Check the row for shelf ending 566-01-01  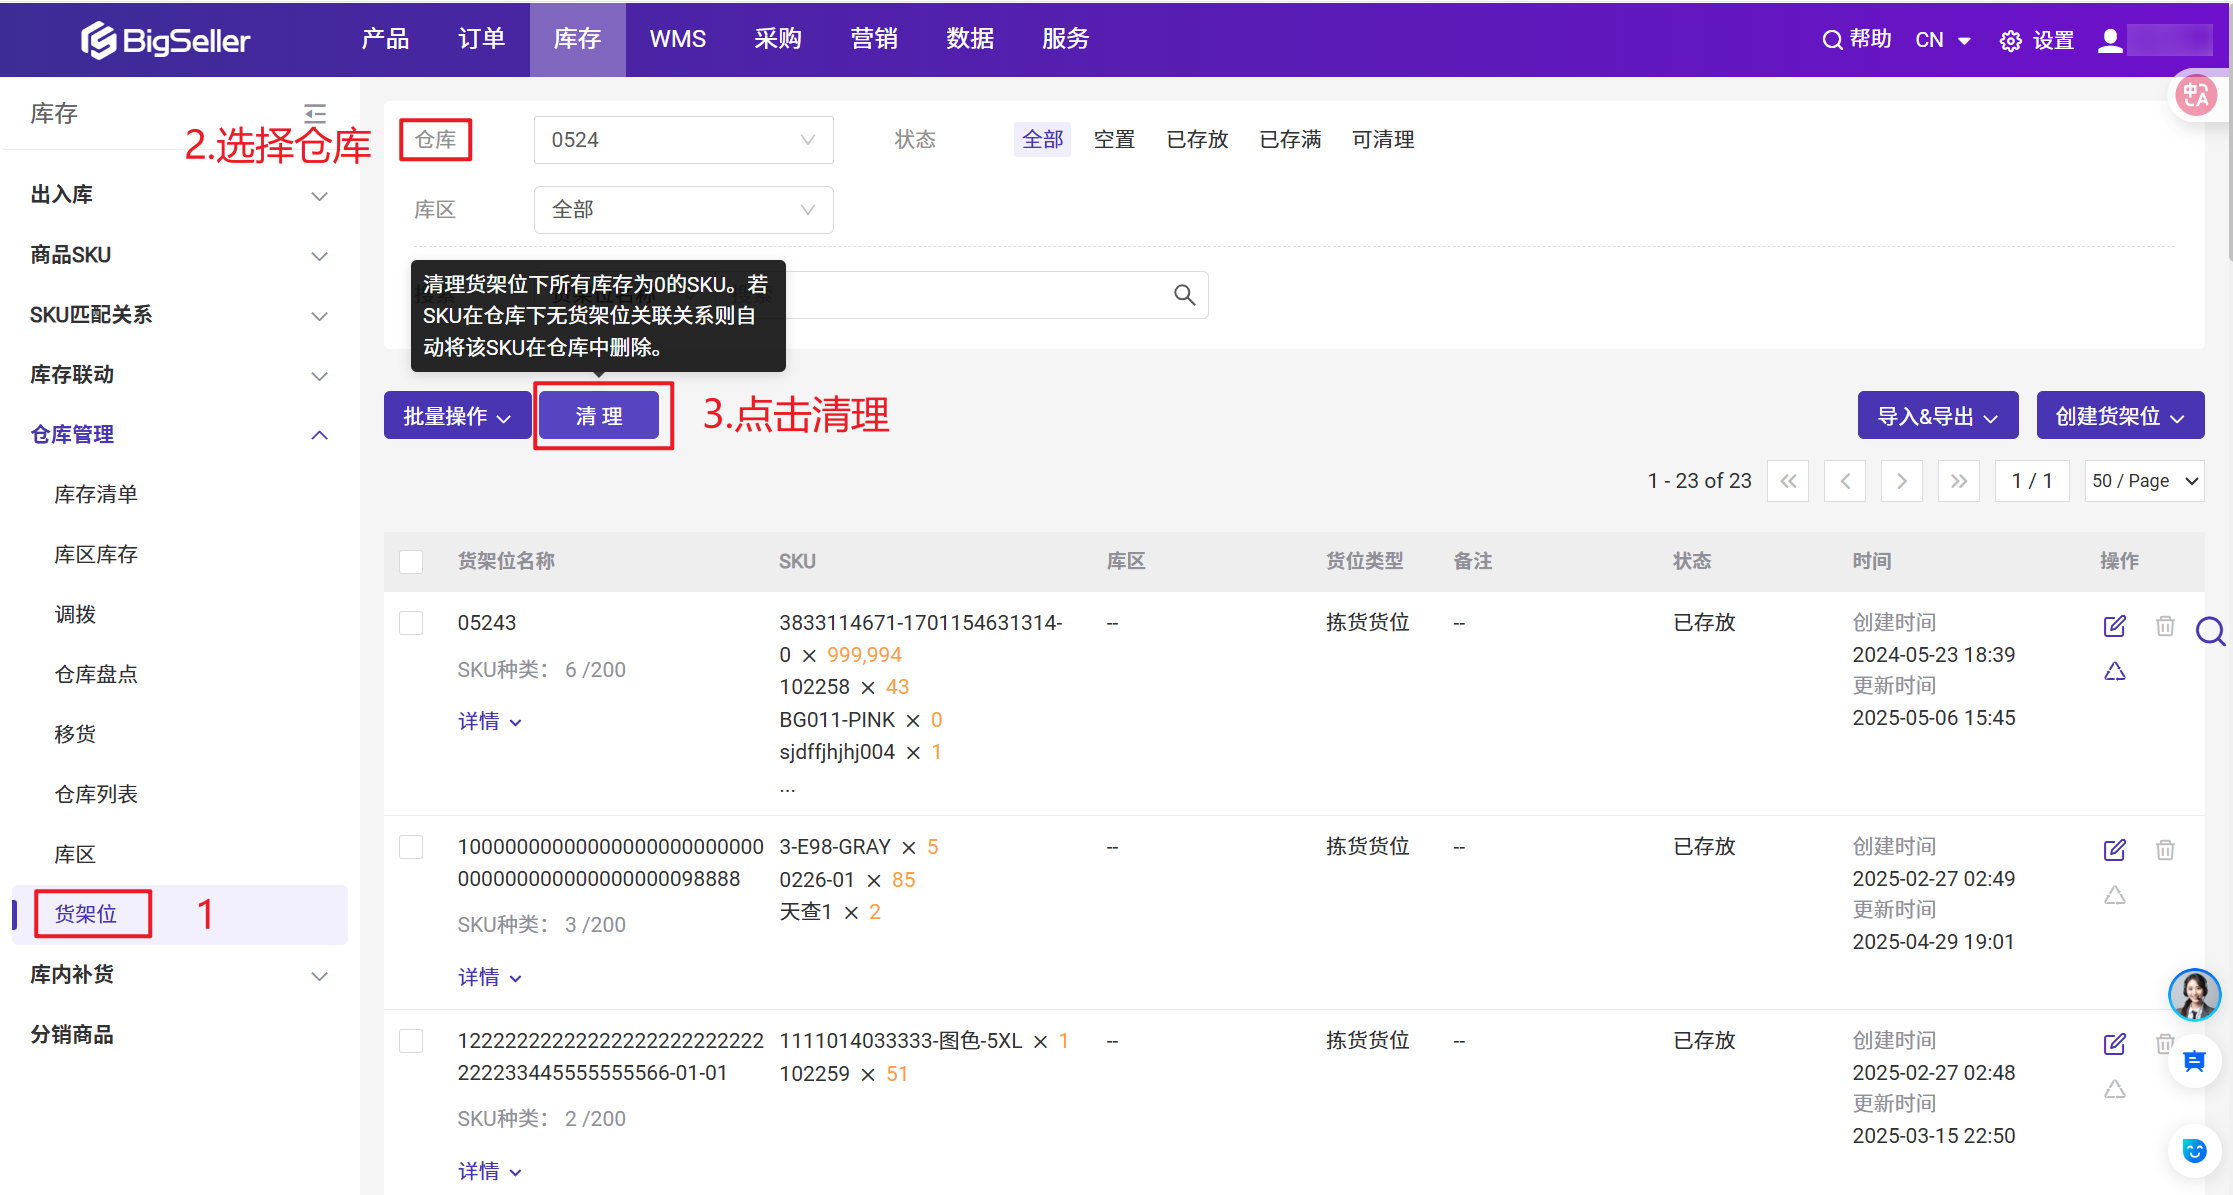(x=411, y=1041)
